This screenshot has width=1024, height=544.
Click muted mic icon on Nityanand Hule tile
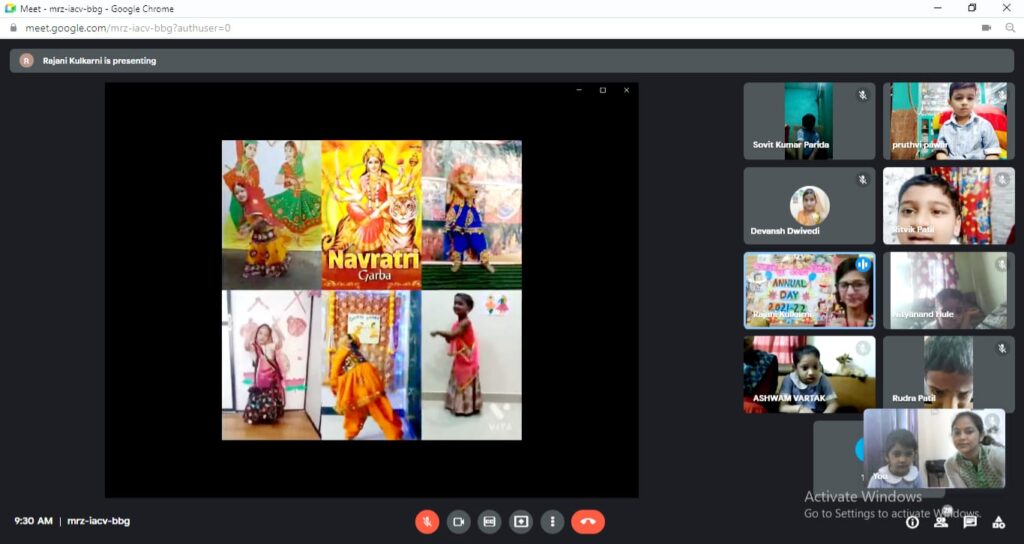[1002, 264]
